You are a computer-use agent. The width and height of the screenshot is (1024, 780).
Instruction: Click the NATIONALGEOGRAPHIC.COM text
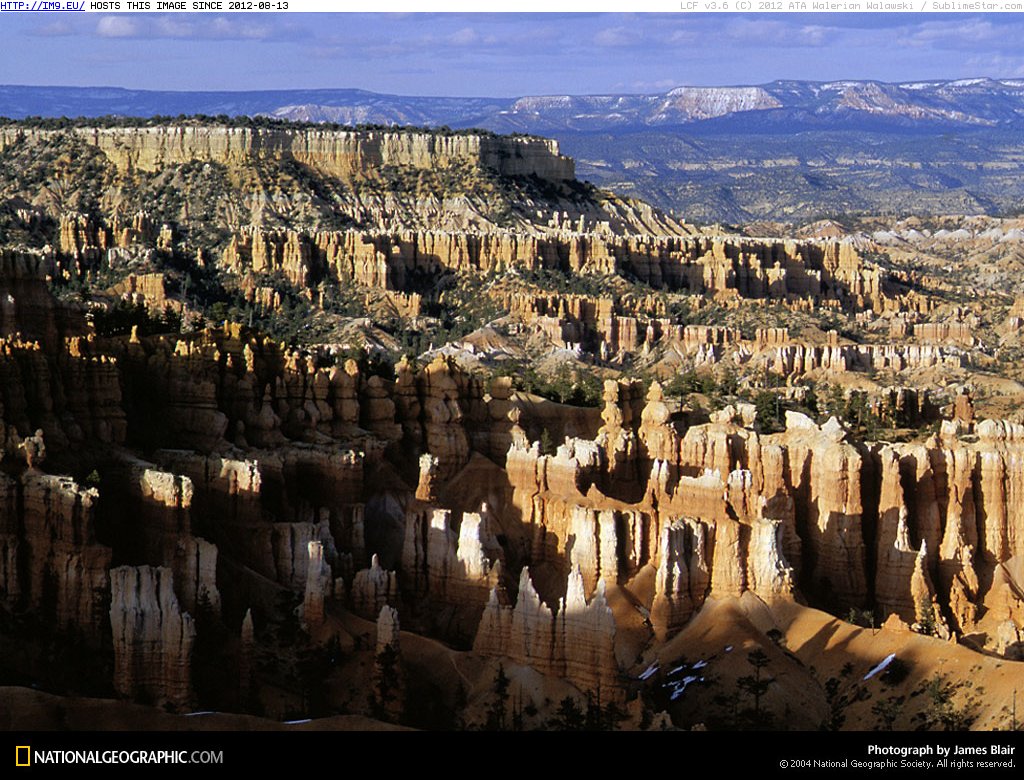point(128,757)
